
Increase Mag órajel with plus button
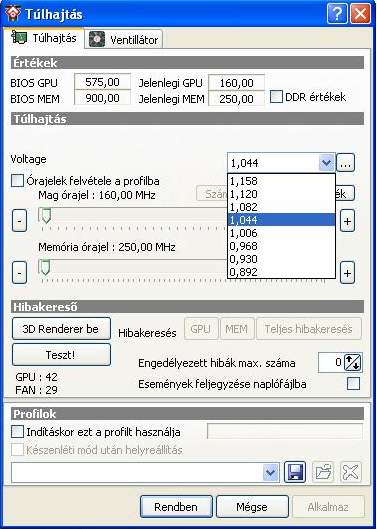[347, 221]
